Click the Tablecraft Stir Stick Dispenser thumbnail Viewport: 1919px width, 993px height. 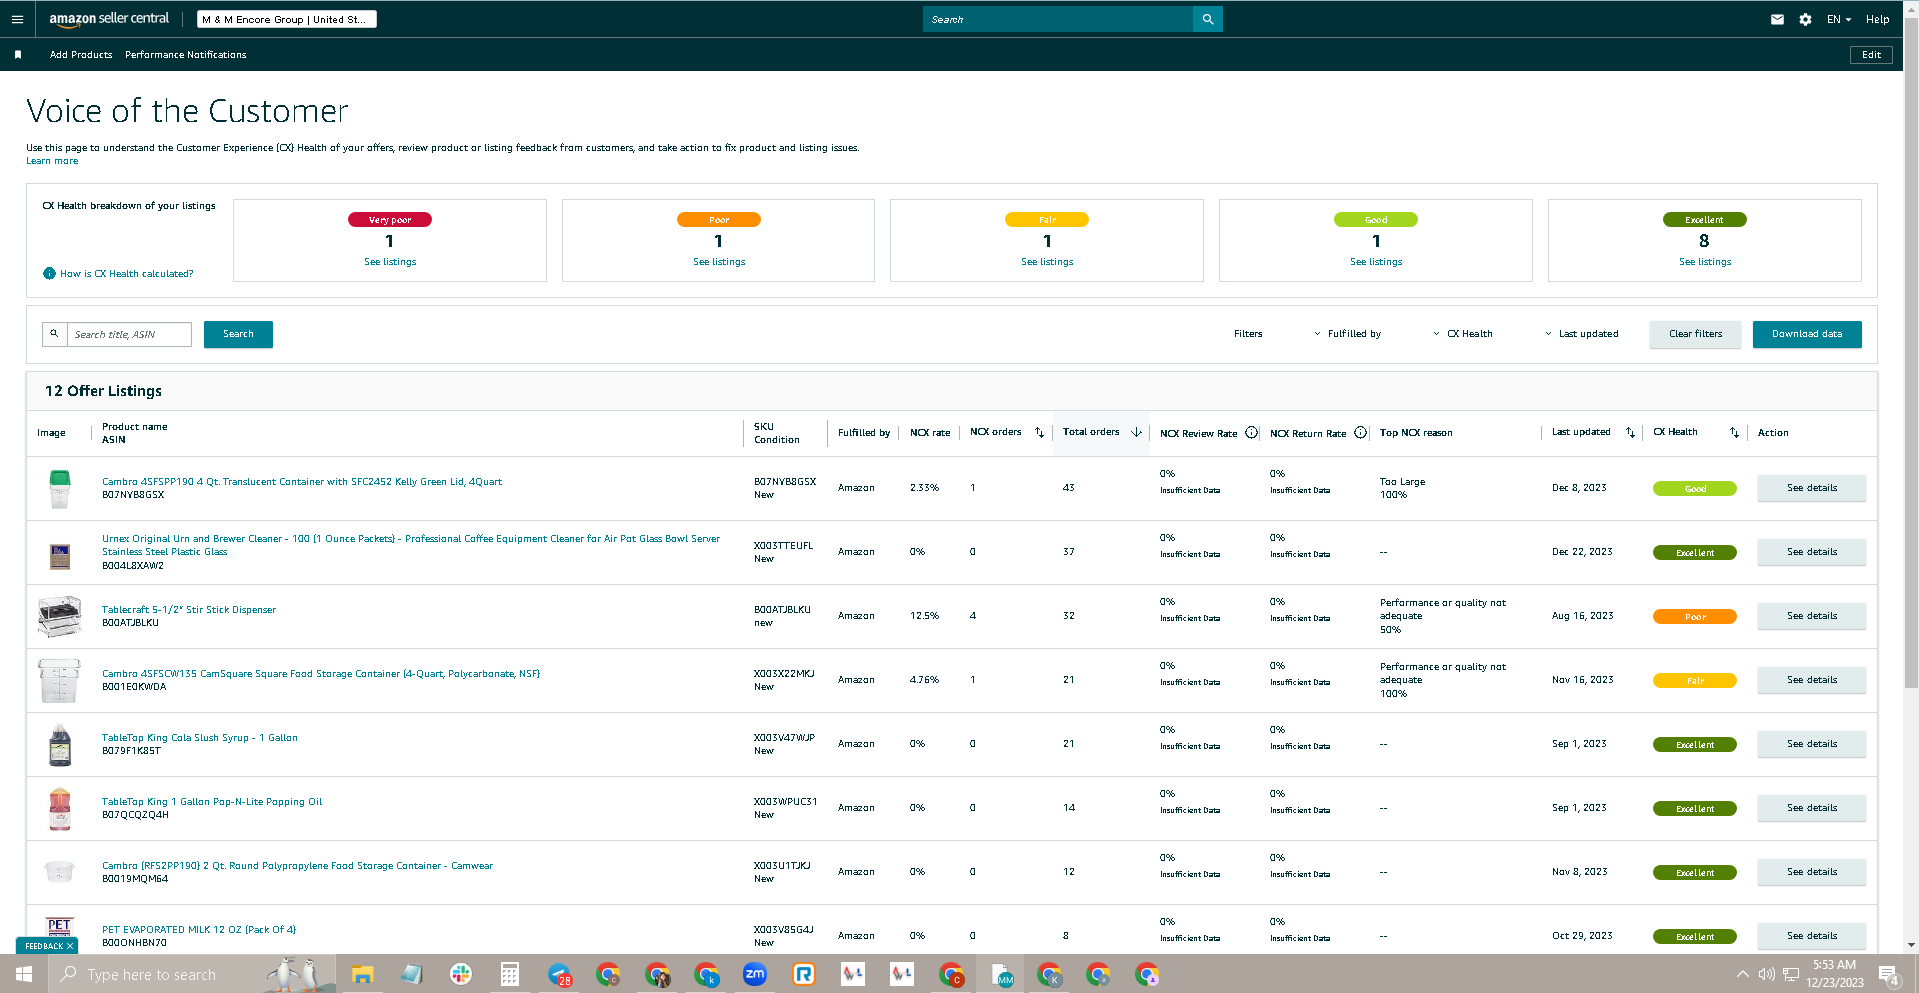[59, 616]
